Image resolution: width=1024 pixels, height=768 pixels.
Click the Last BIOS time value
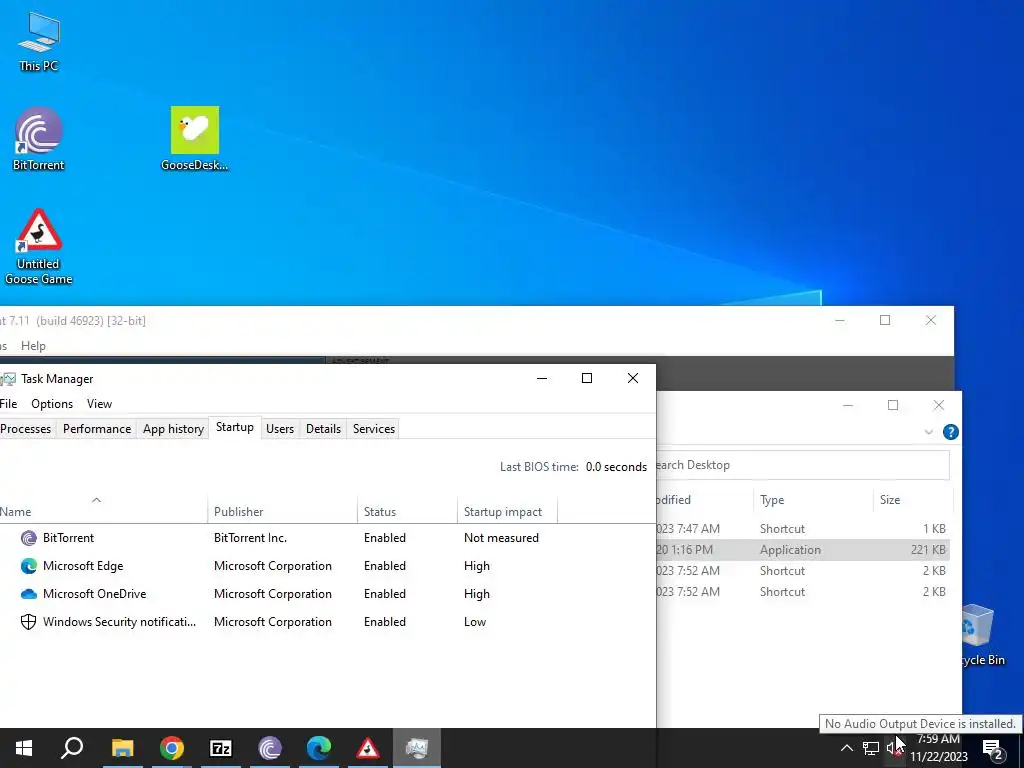[x=616, y=467]
